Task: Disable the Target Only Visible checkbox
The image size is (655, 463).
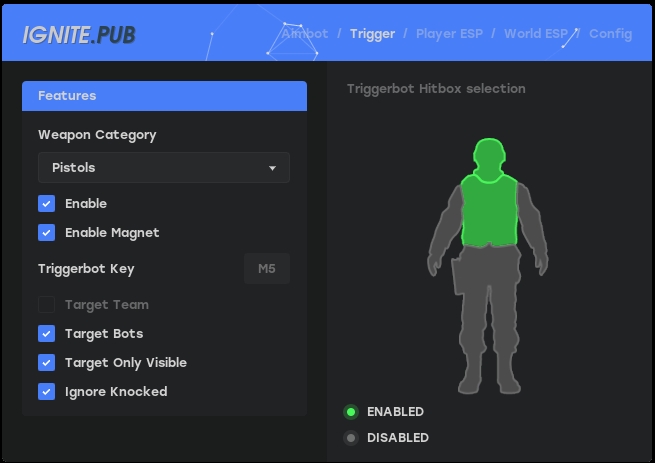Action: 46,363
